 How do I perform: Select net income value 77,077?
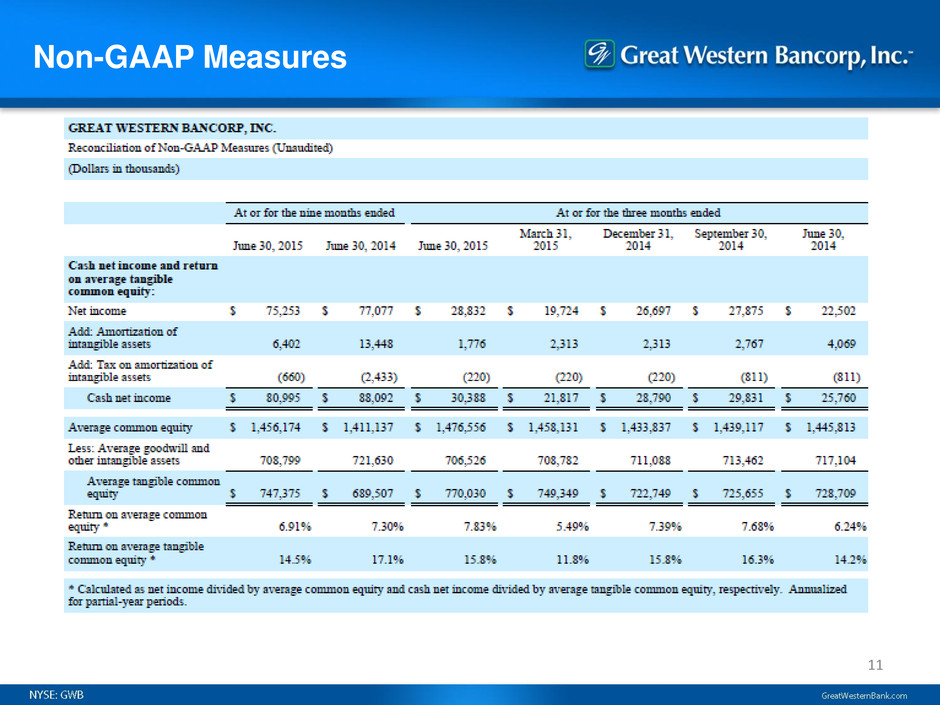point(376,311)
